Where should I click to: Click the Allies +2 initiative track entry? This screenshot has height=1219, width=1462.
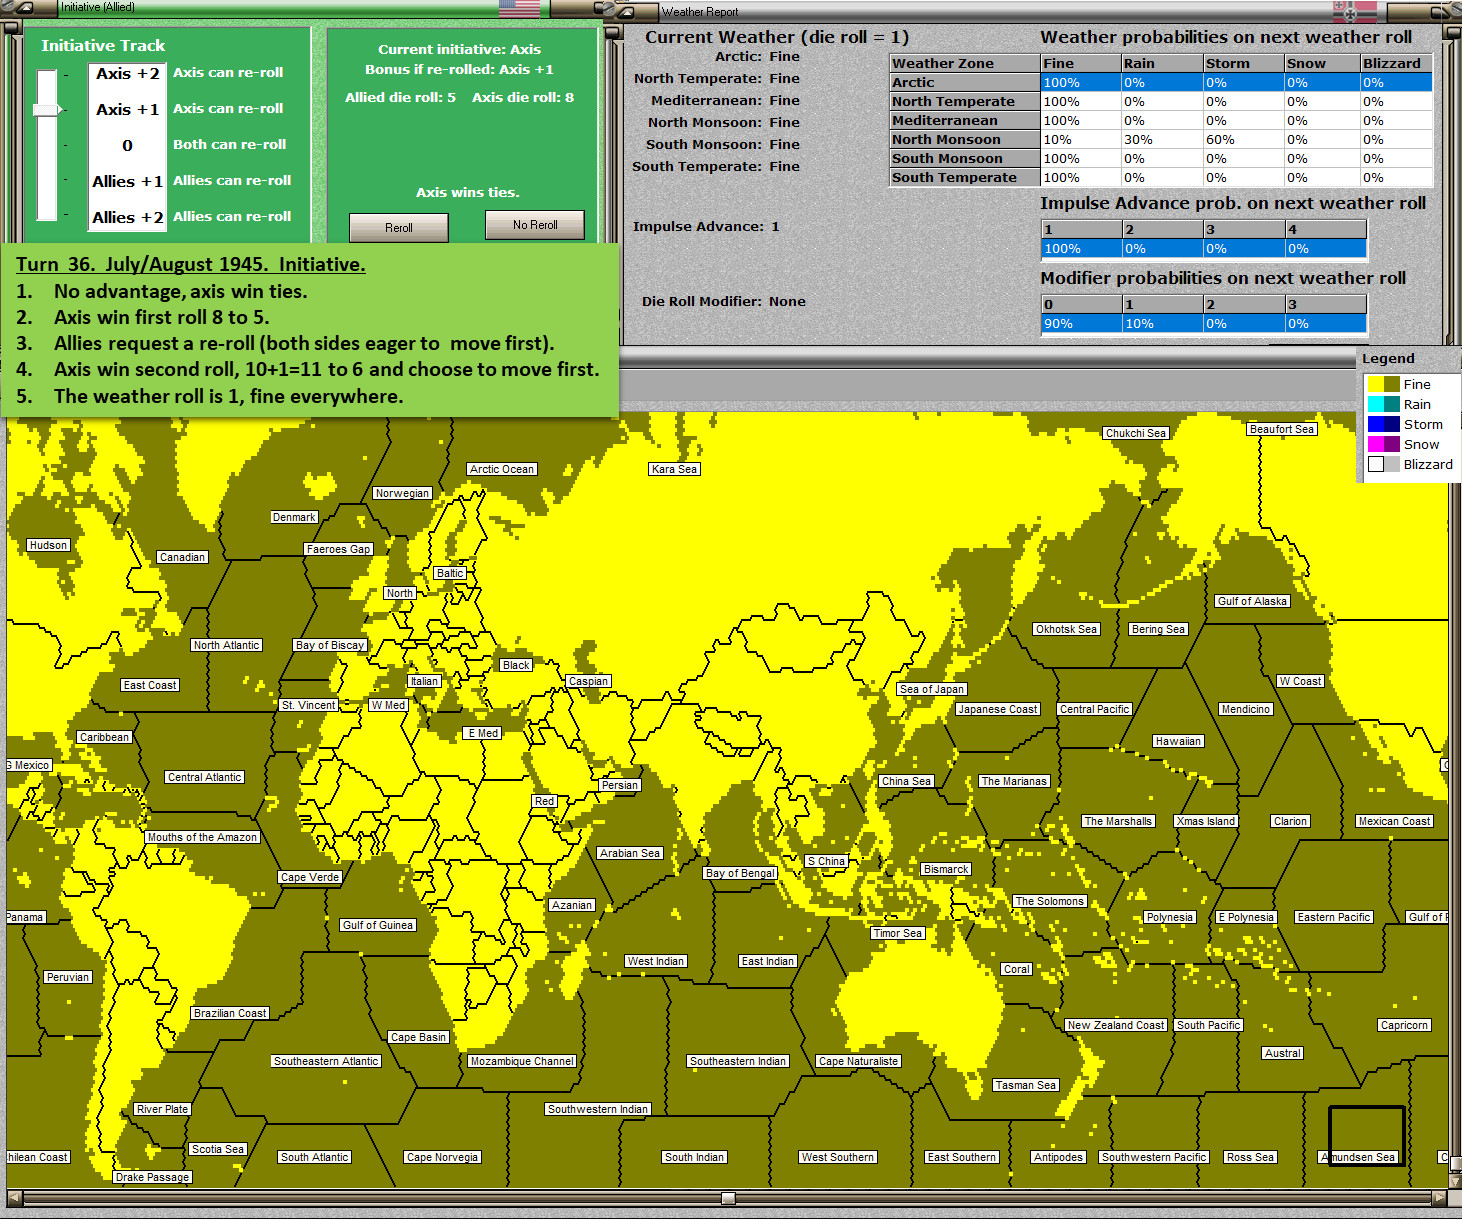(127, 217)
